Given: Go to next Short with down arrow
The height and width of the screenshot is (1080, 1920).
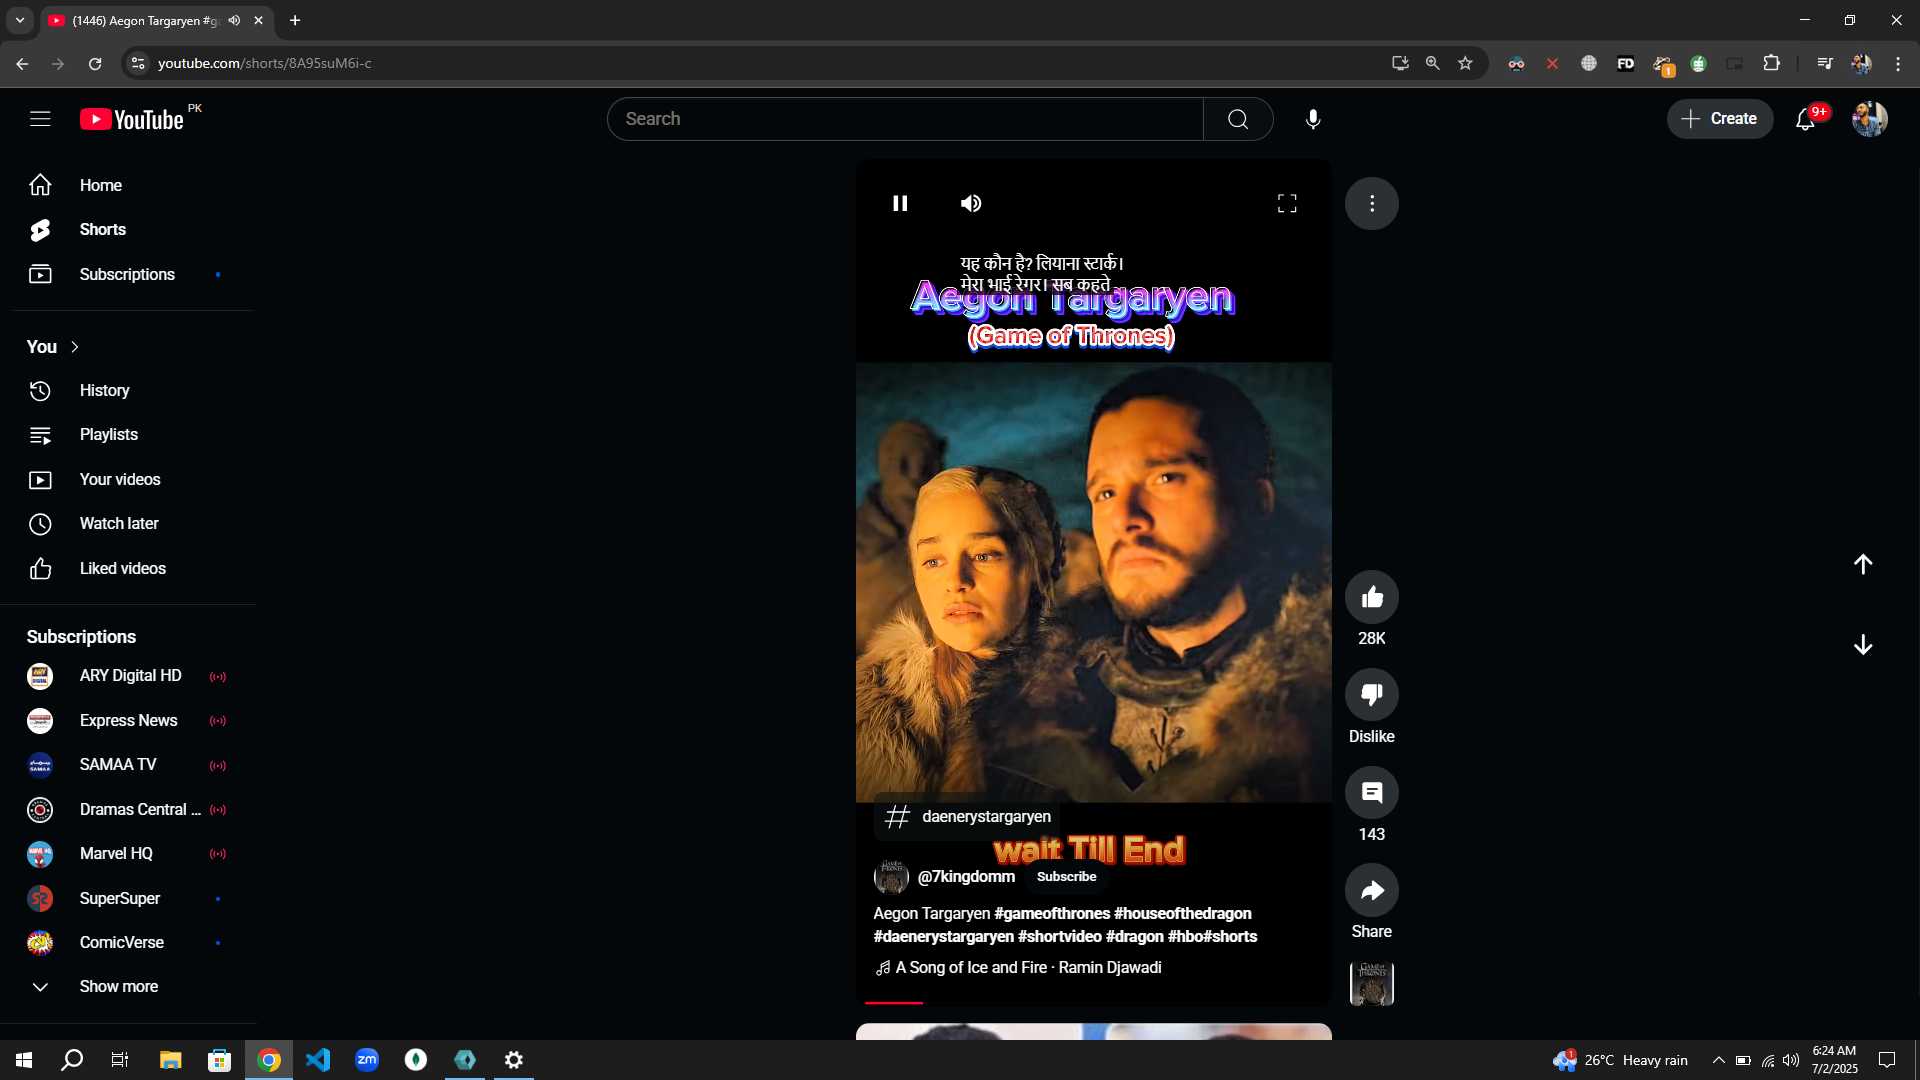Looking at the screenshot, I should pyautogui.click(x=1863, y=645).
